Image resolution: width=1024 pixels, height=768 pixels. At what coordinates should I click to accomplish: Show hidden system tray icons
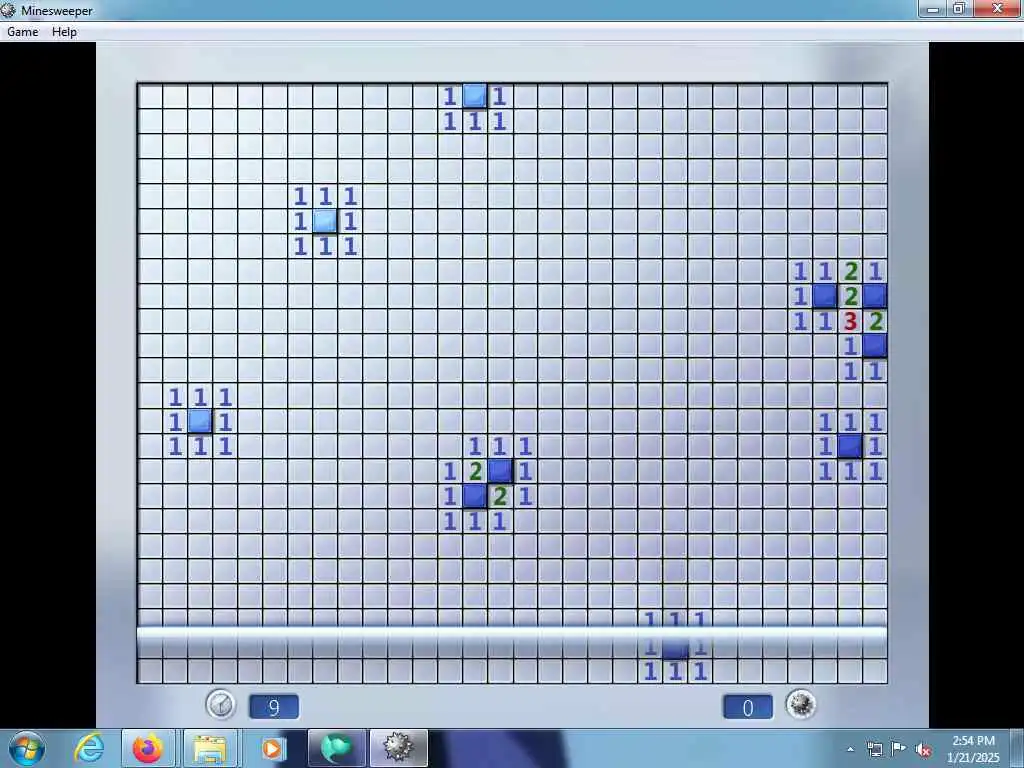coord(850,750)
